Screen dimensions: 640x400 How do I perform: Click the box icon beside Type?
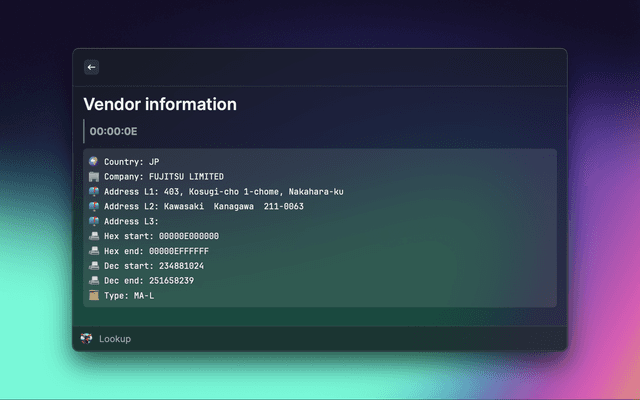tap(93, 296)
